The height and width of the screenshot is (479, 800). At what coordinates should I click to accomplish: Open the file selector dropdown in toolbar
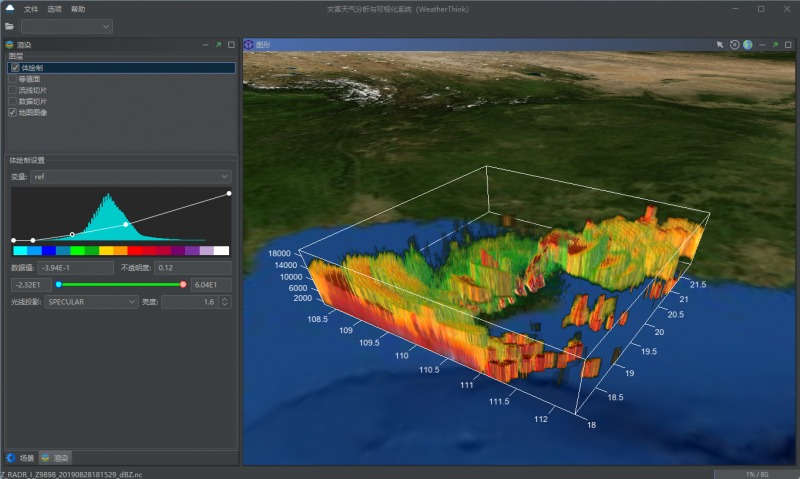point(66,26)
